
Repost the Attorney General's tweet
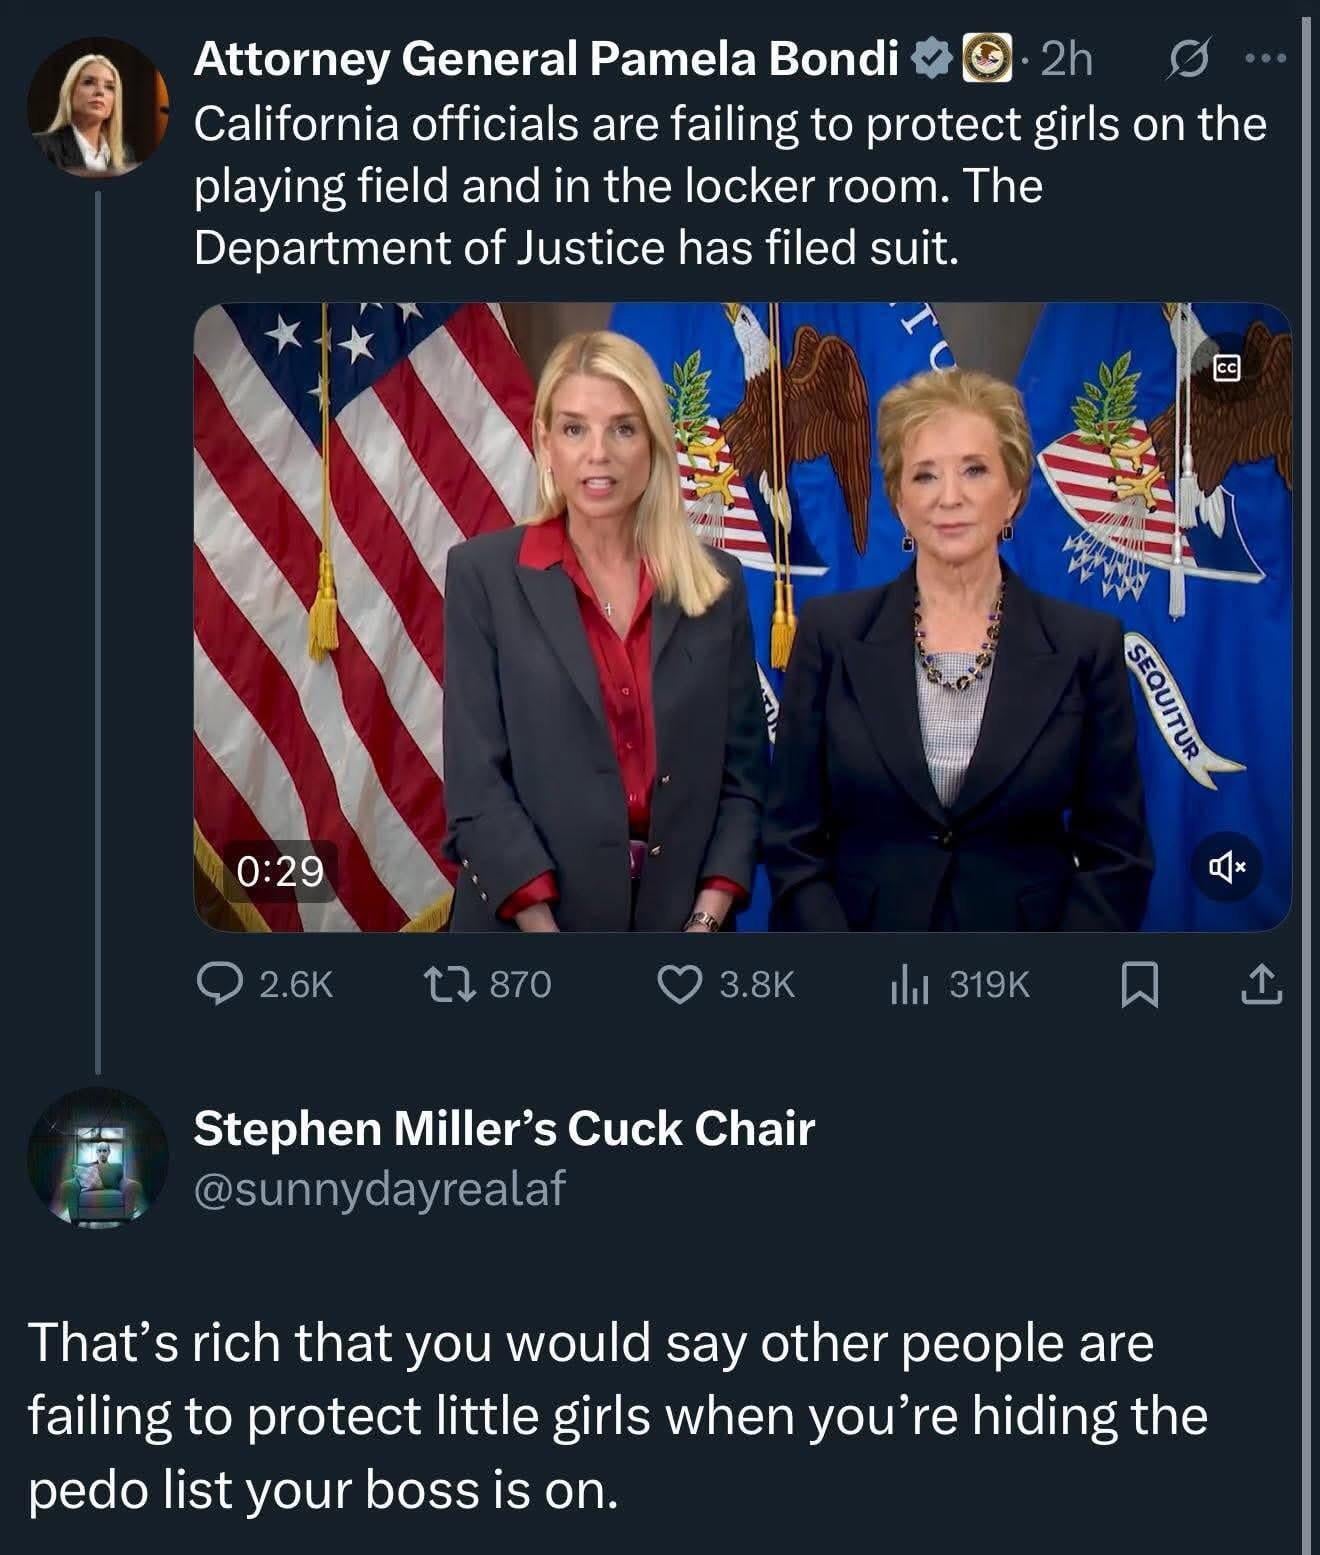coord(466,985)
